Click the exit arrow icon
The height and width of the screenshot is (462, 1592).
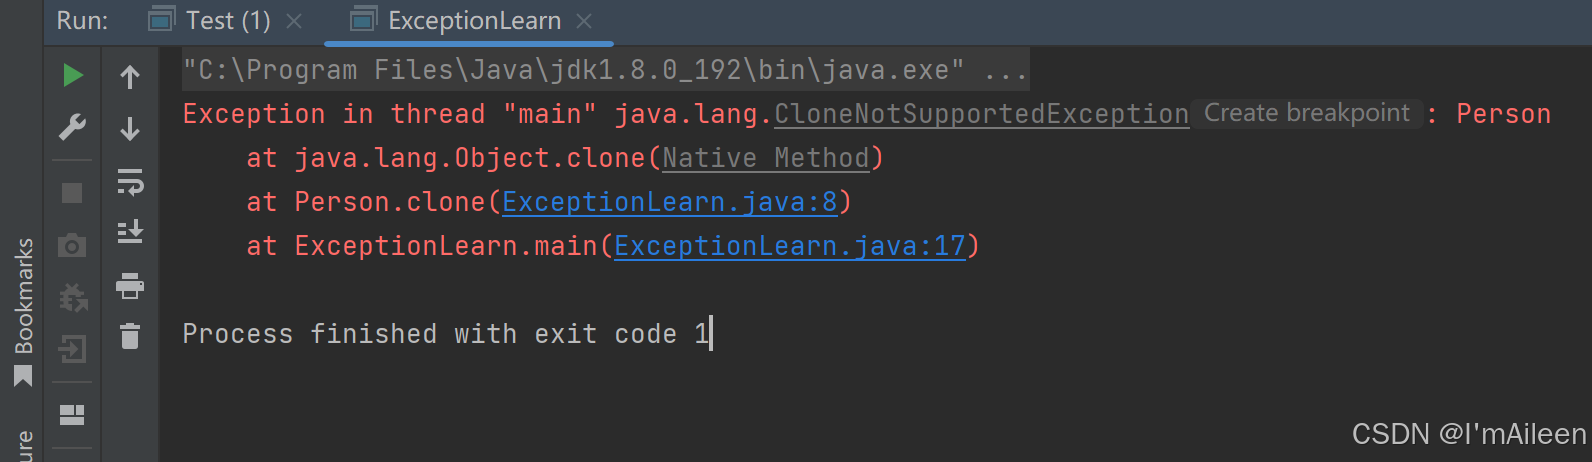tap(72, 349)
